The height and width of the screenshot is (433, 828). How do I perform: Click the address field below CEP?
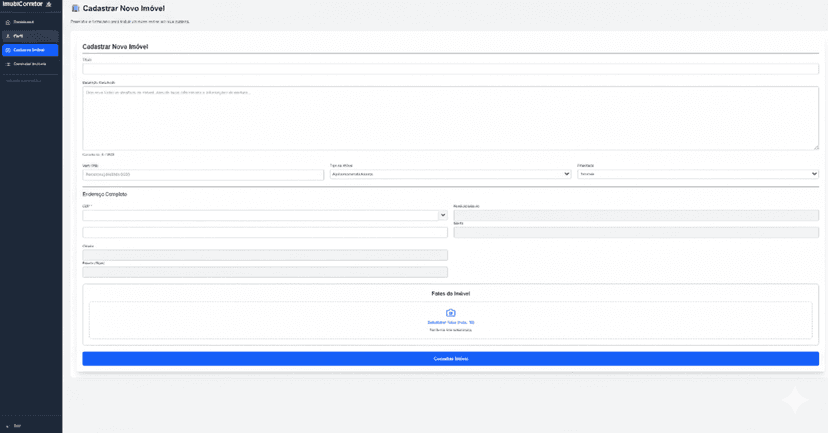[264, 232]
